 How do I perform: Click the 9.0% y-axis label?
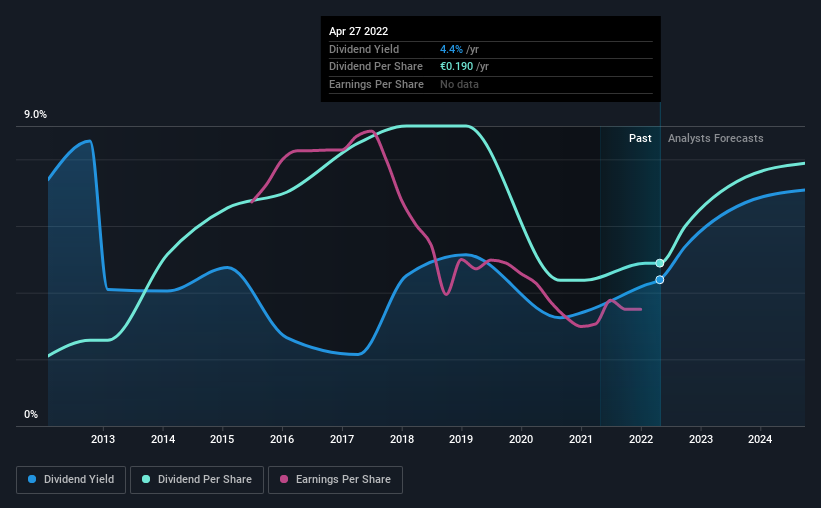pos(35,114)
